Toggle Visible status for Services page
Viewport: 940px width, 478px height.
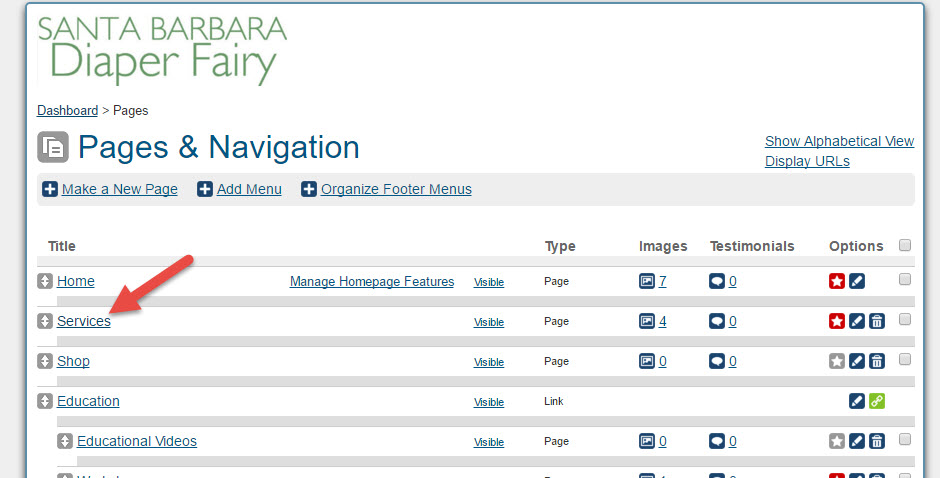[x=489, y=322]
